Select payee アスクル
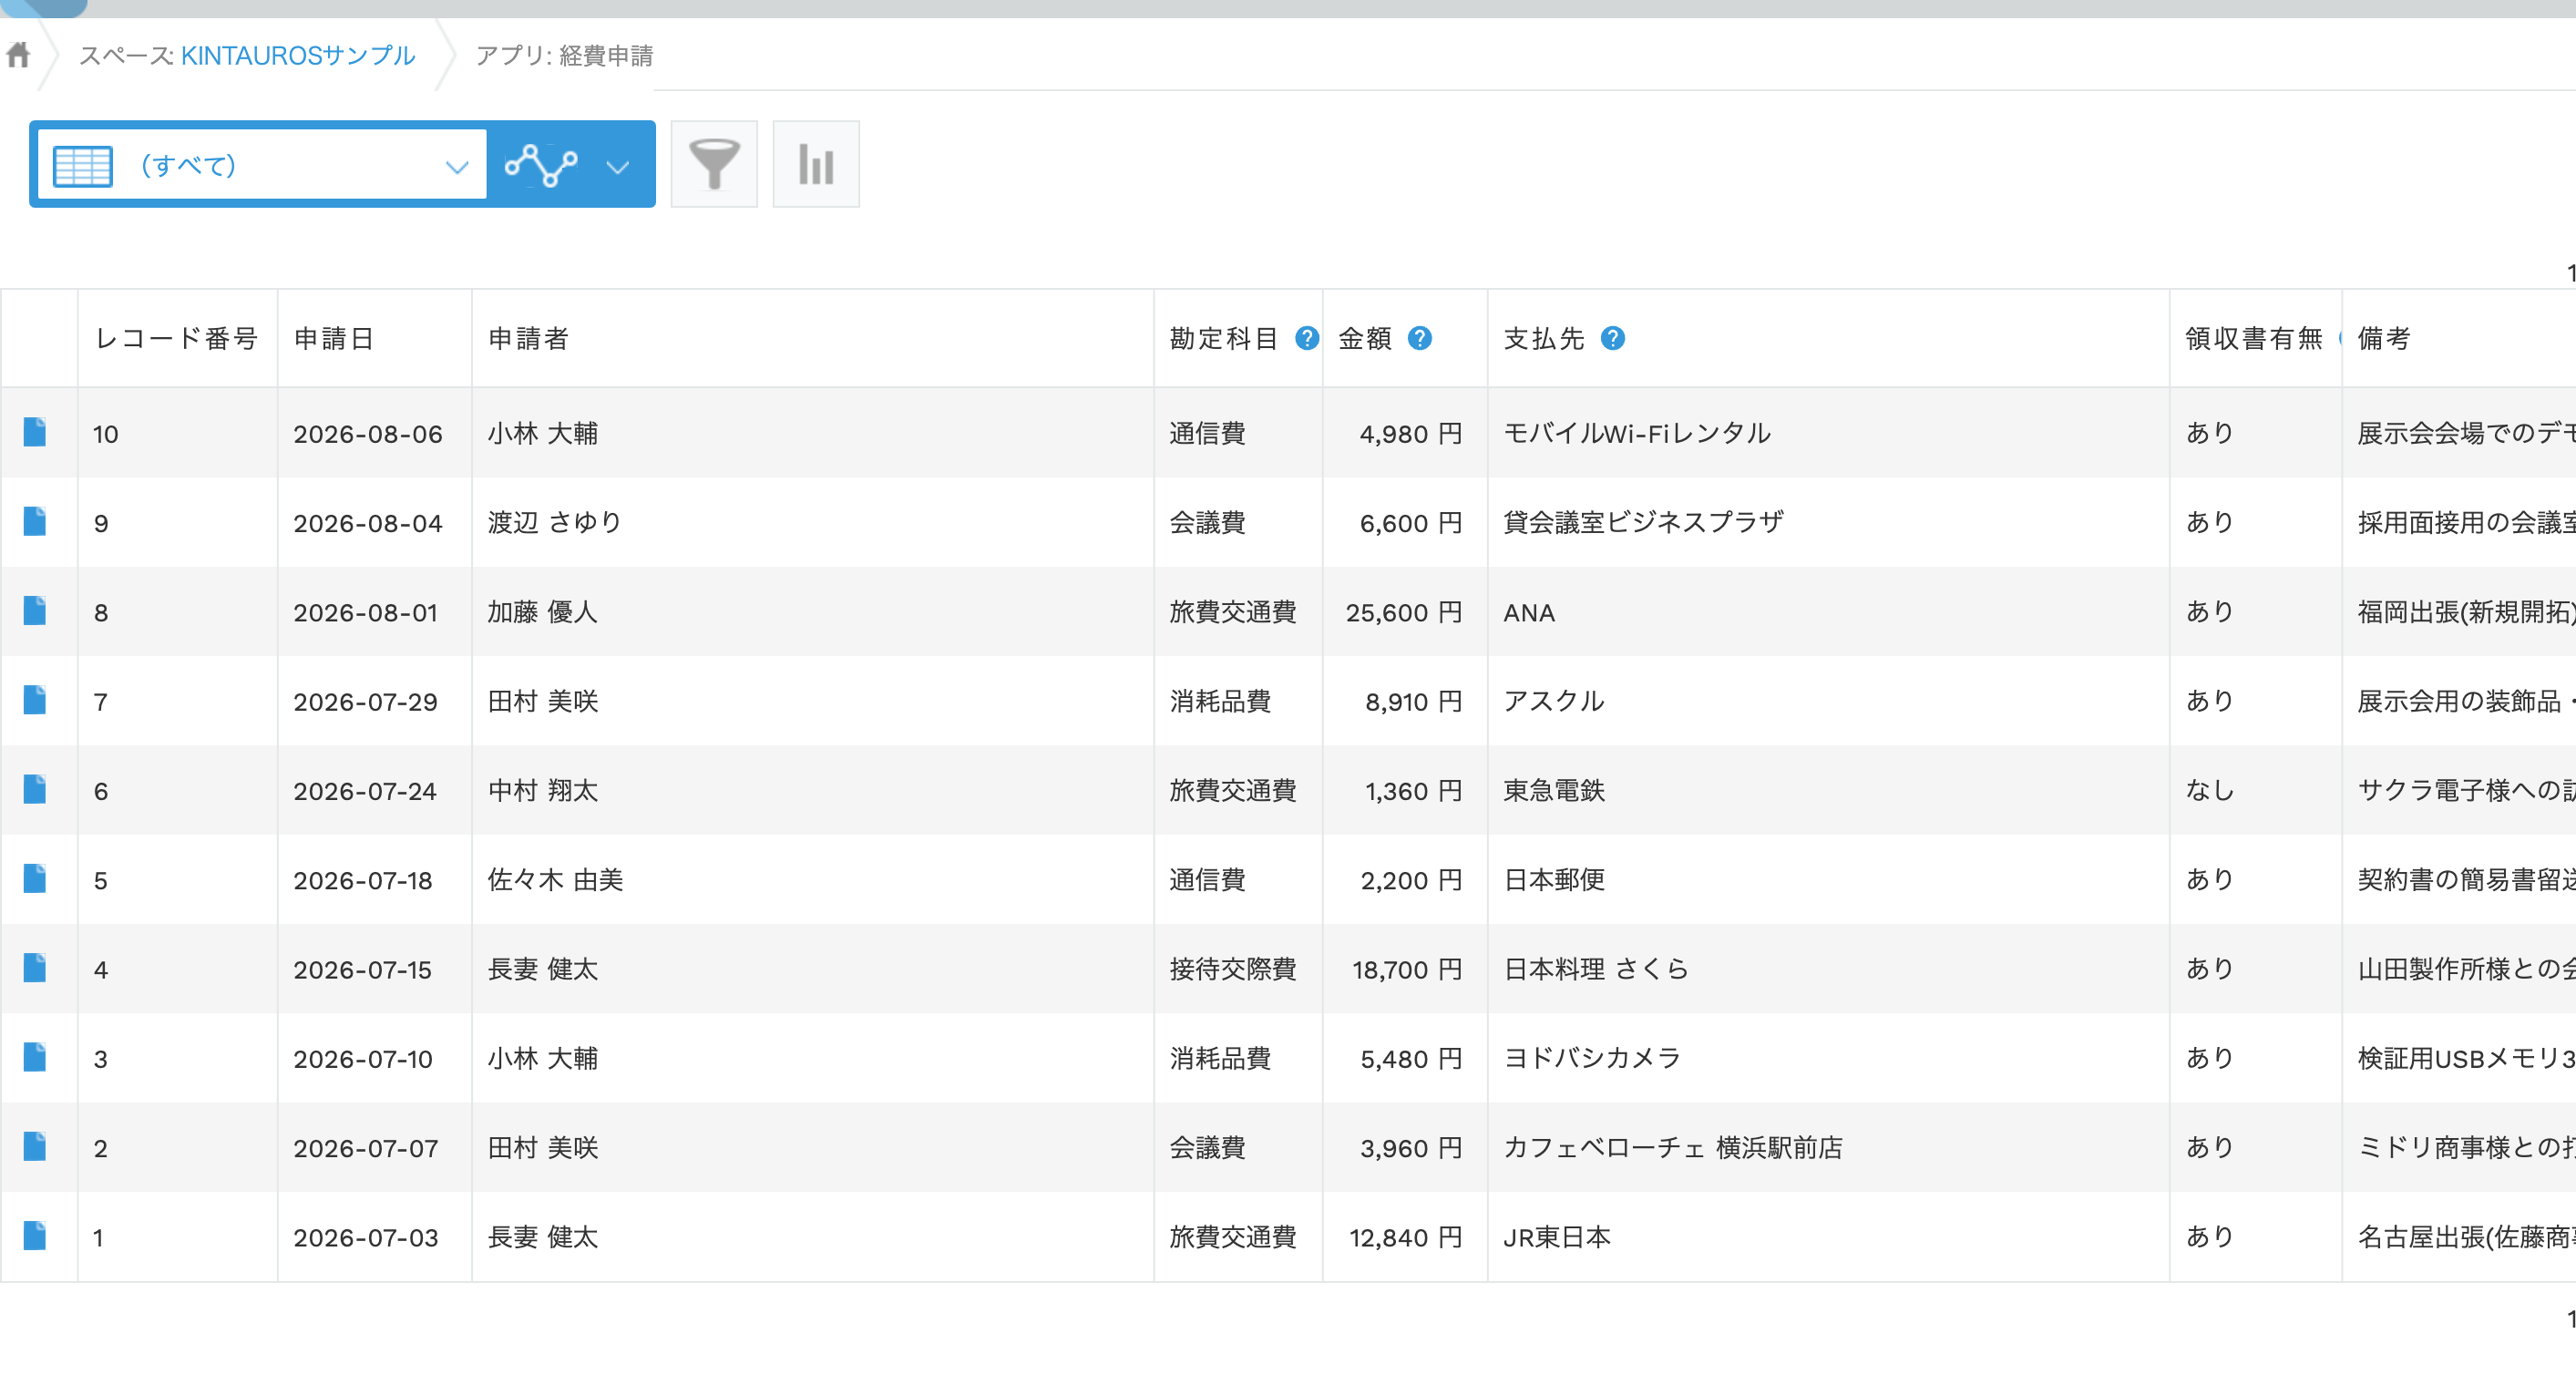This screenshot has width=2576, height=1385. tap(1554, 701)
